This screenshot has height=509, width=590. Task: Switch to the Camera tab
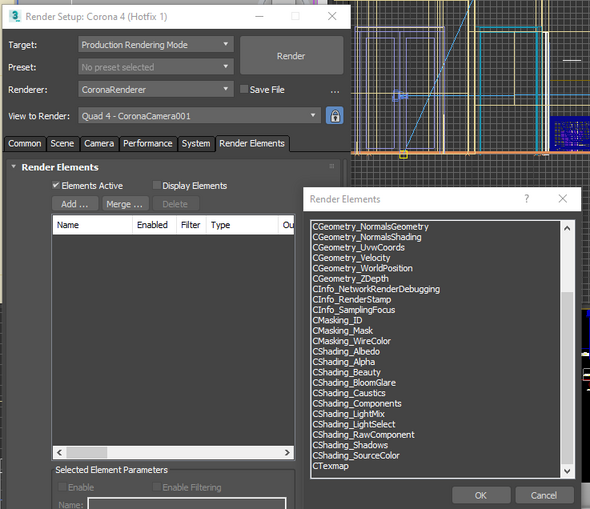pos(99,143)
